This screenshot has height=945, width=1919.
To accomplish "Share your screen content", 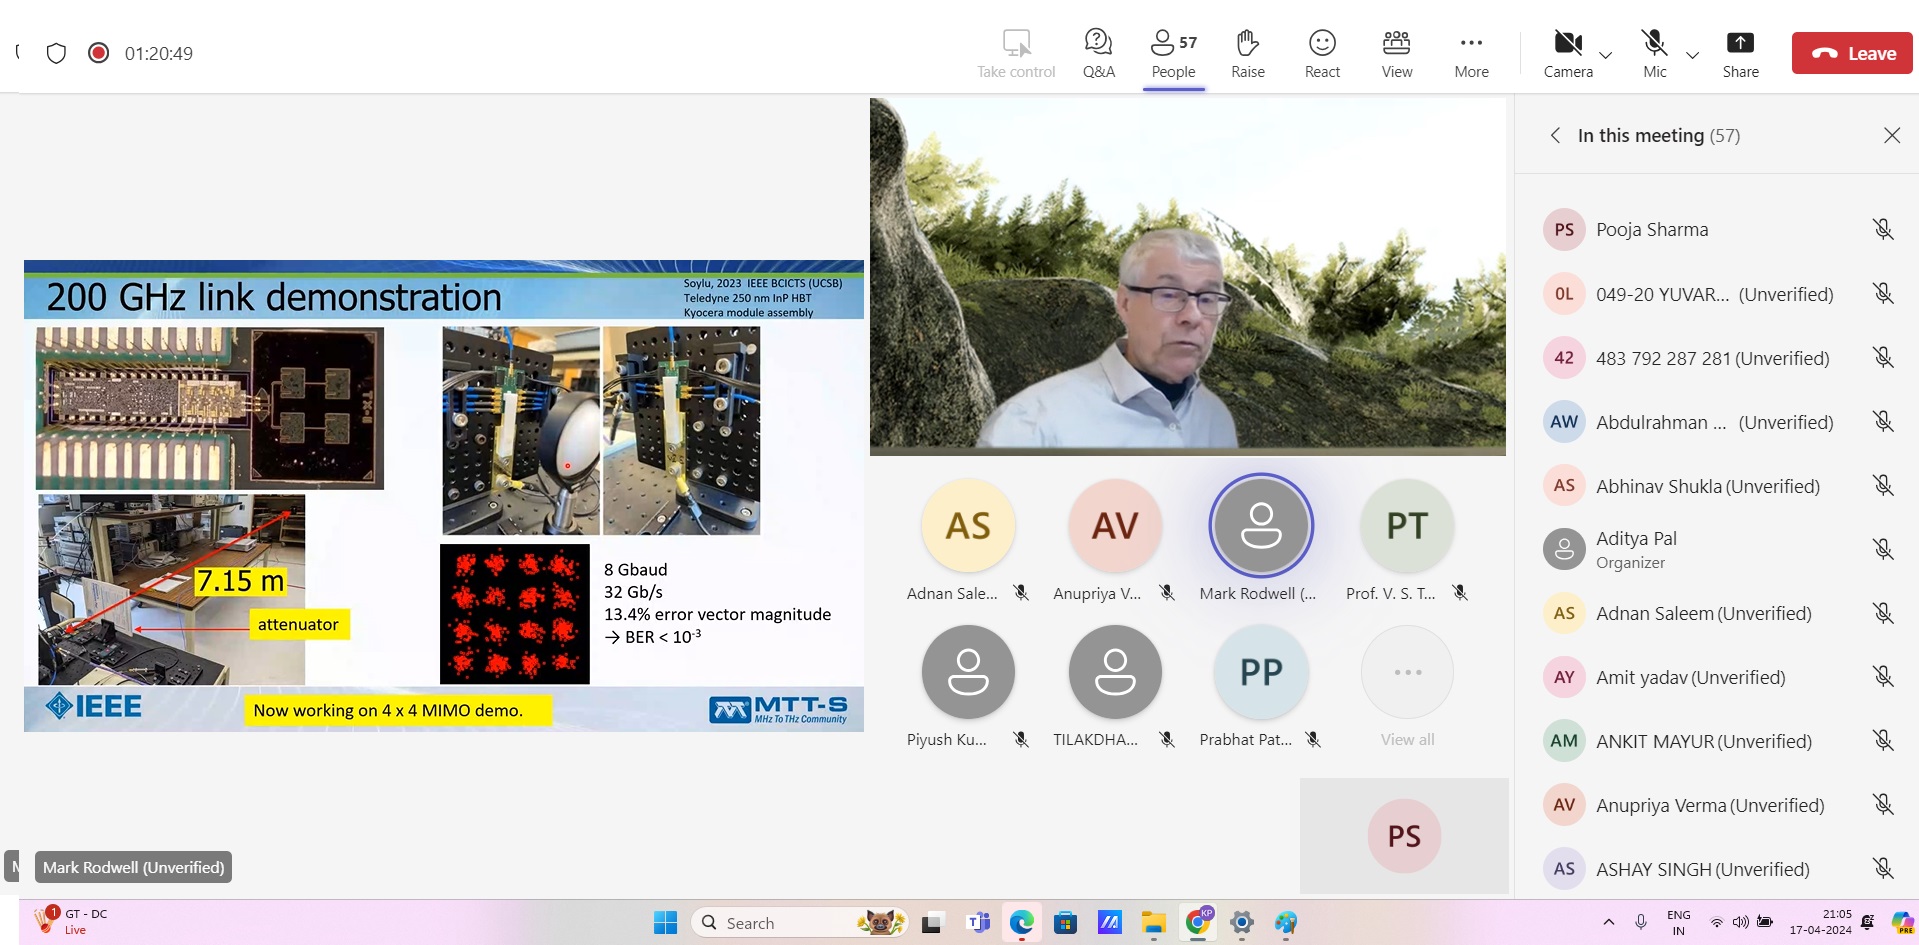I will point(1740,53).
